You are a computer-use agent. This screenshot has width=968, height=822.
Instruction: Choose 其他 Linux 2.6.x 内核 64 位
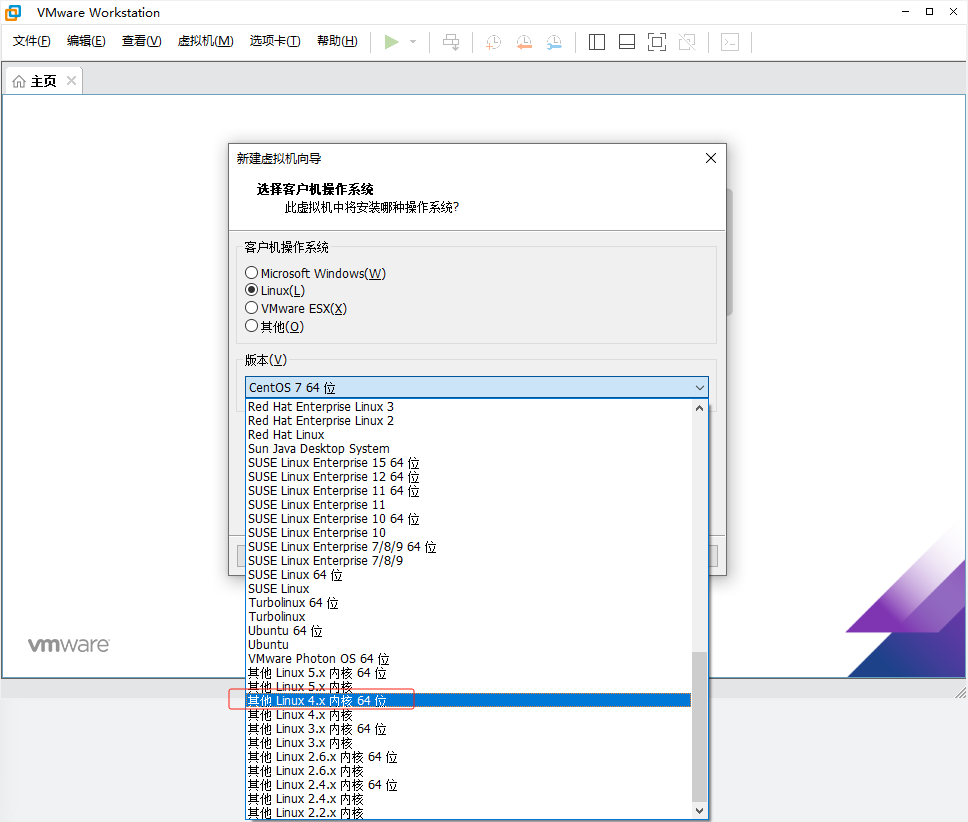coord(469,757)
